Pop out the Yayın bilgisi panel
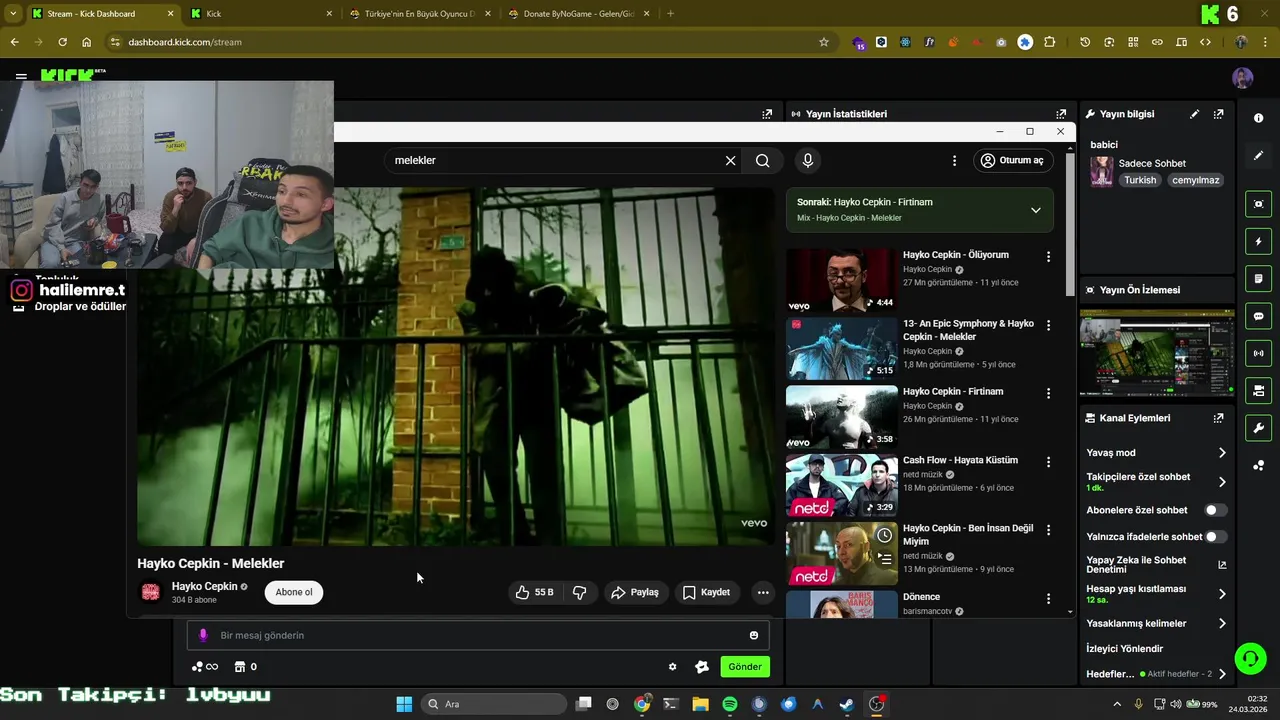This screenshot has width=1280, height=720. [1218, 114]
